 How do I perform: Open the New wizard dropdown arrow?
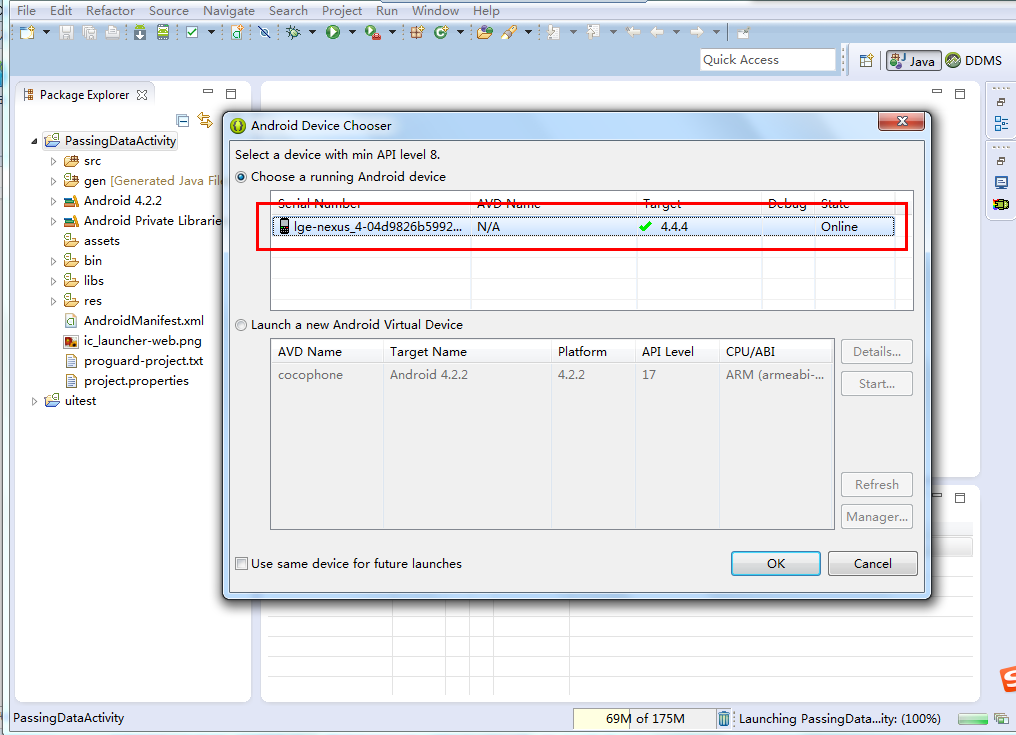[x=46, y=32]
